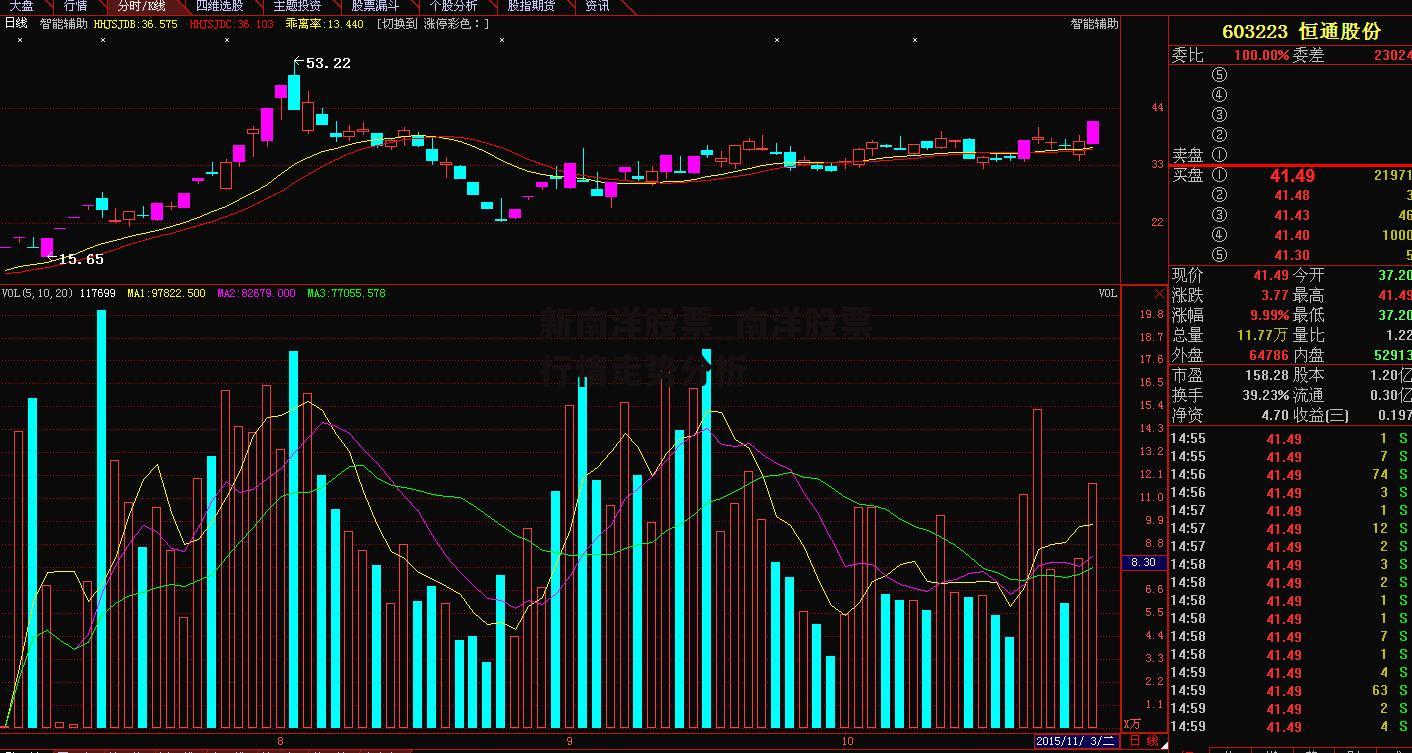This screenshot has width=1412, height=753.
Task: Click the 现价 41.49 value
Action: click(1270, 275)
